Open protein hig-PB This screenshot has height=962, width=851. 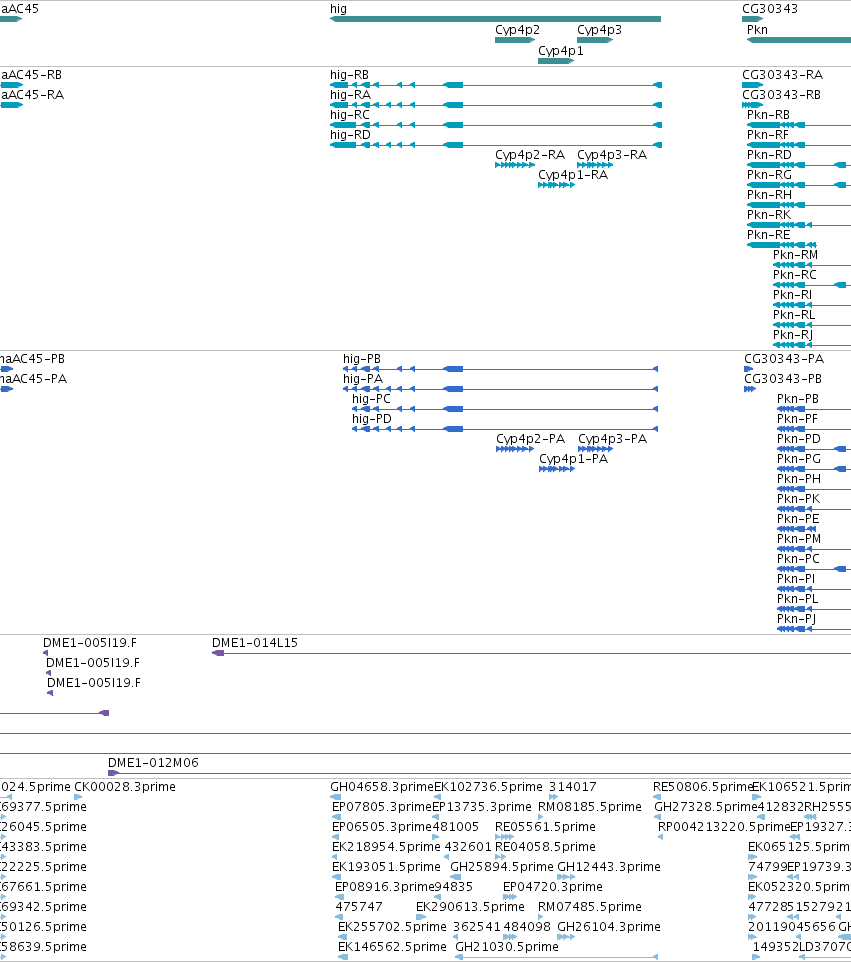[361, 359]
